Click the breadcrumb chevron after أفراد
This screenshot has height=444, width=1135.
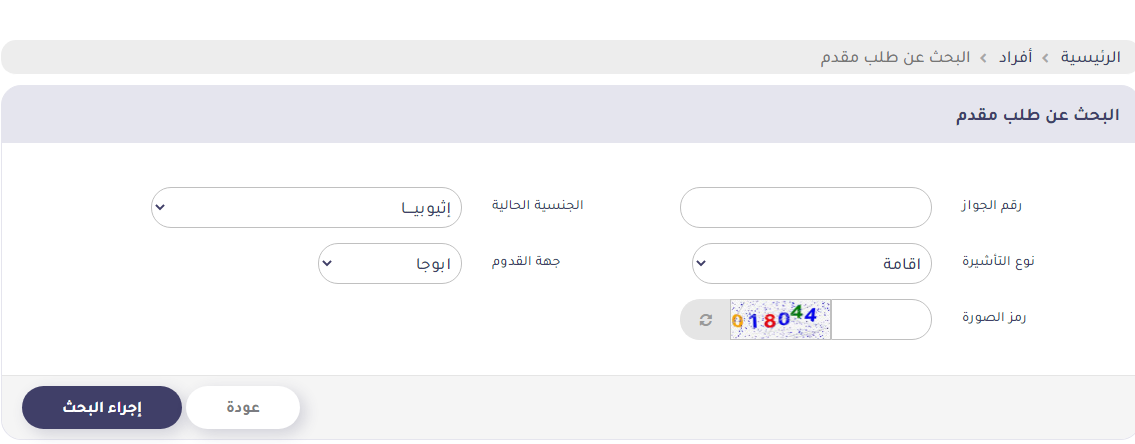pos(983,58)
